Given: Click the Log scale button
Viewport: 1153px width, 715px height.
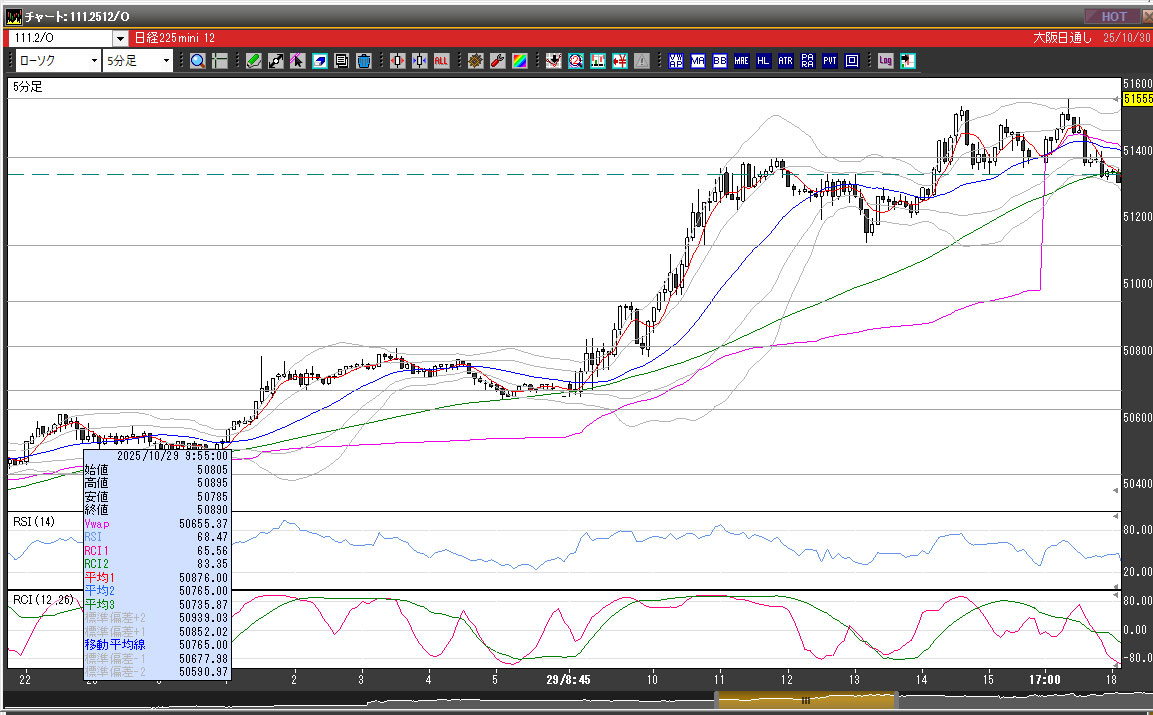Looking at the screenshot, I should tap(885, 61).
